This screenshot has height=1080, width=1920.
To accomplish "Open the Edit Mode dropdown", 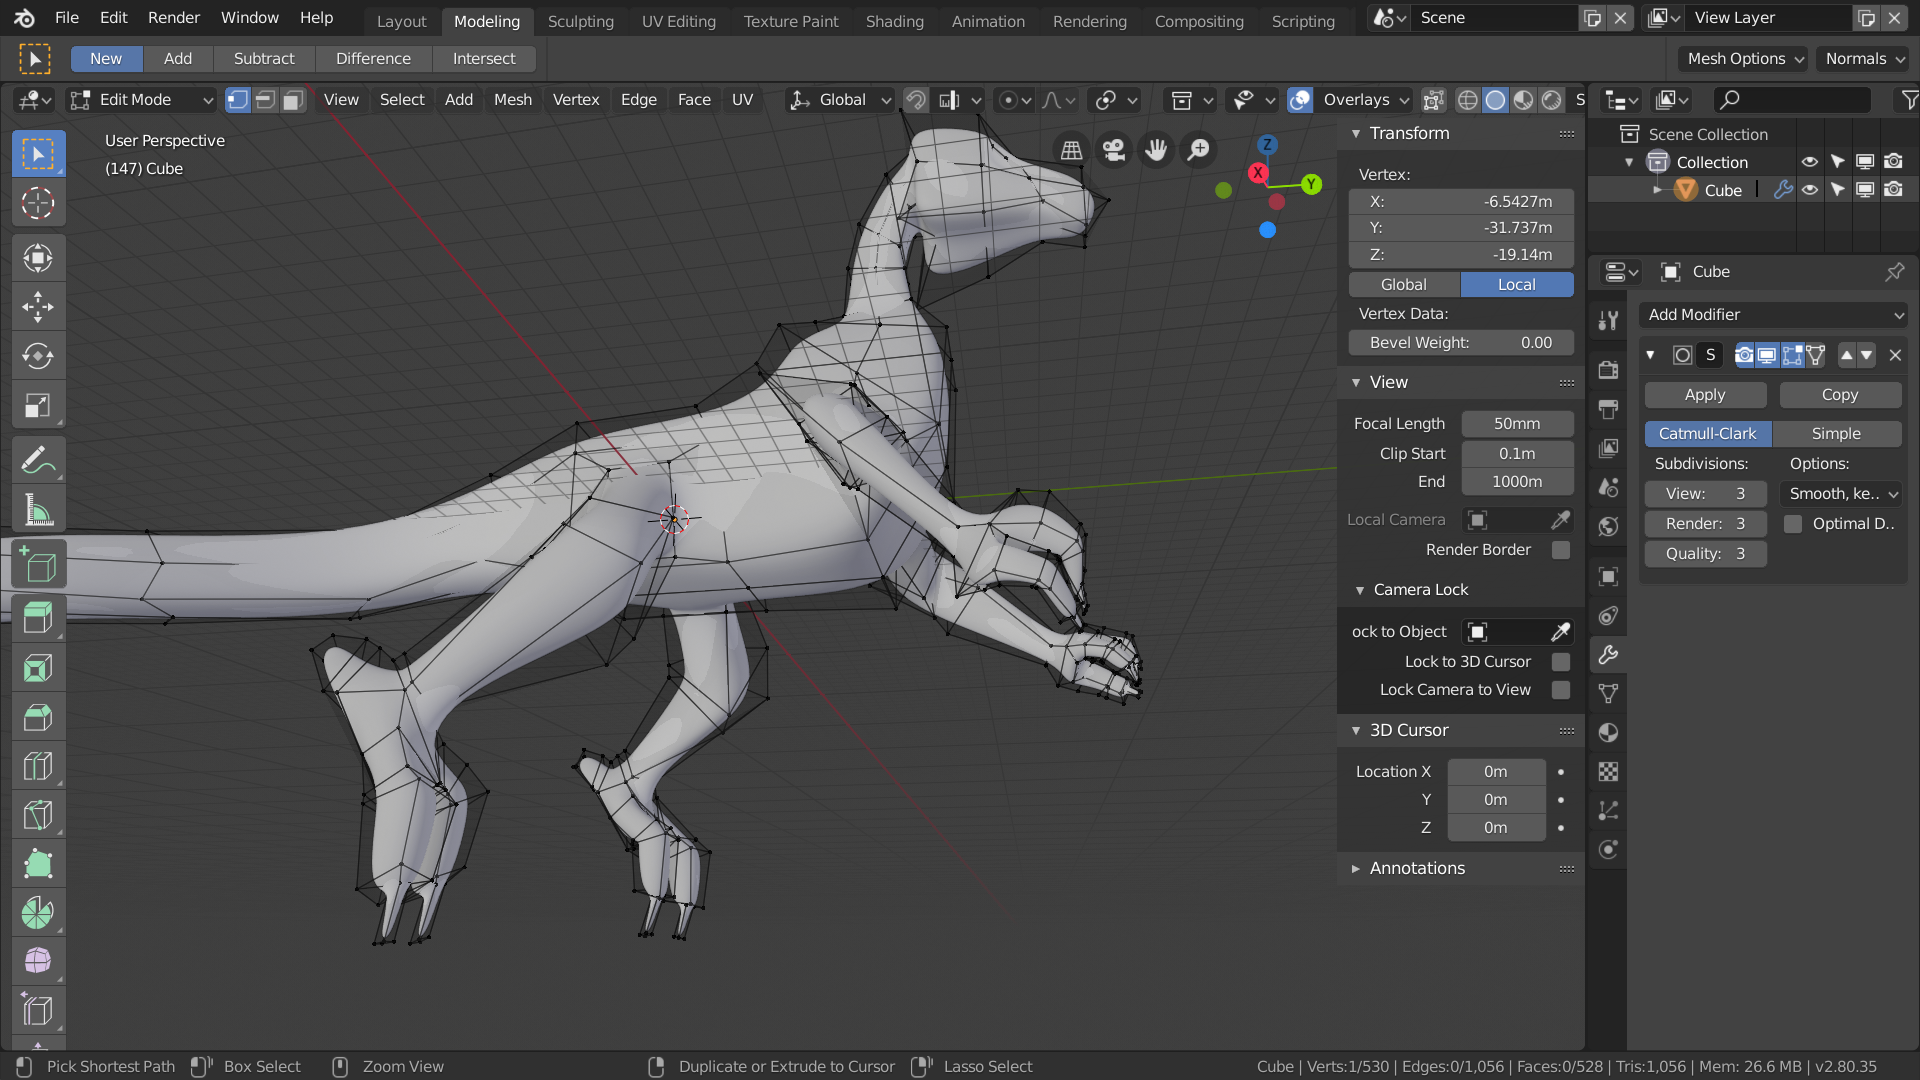I will coord(141,100).
